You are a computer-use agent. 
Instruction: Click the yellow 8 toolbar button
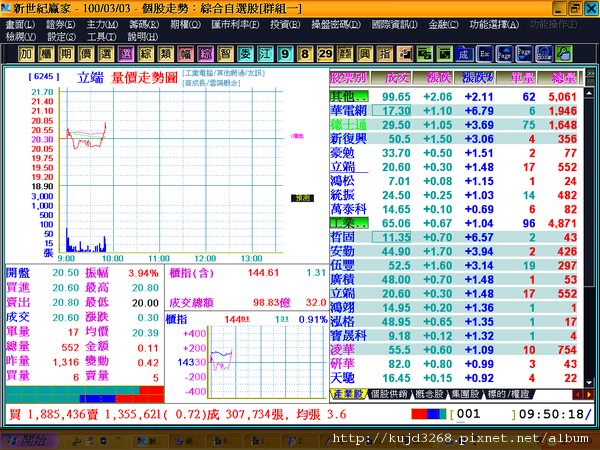click(305, 54)
